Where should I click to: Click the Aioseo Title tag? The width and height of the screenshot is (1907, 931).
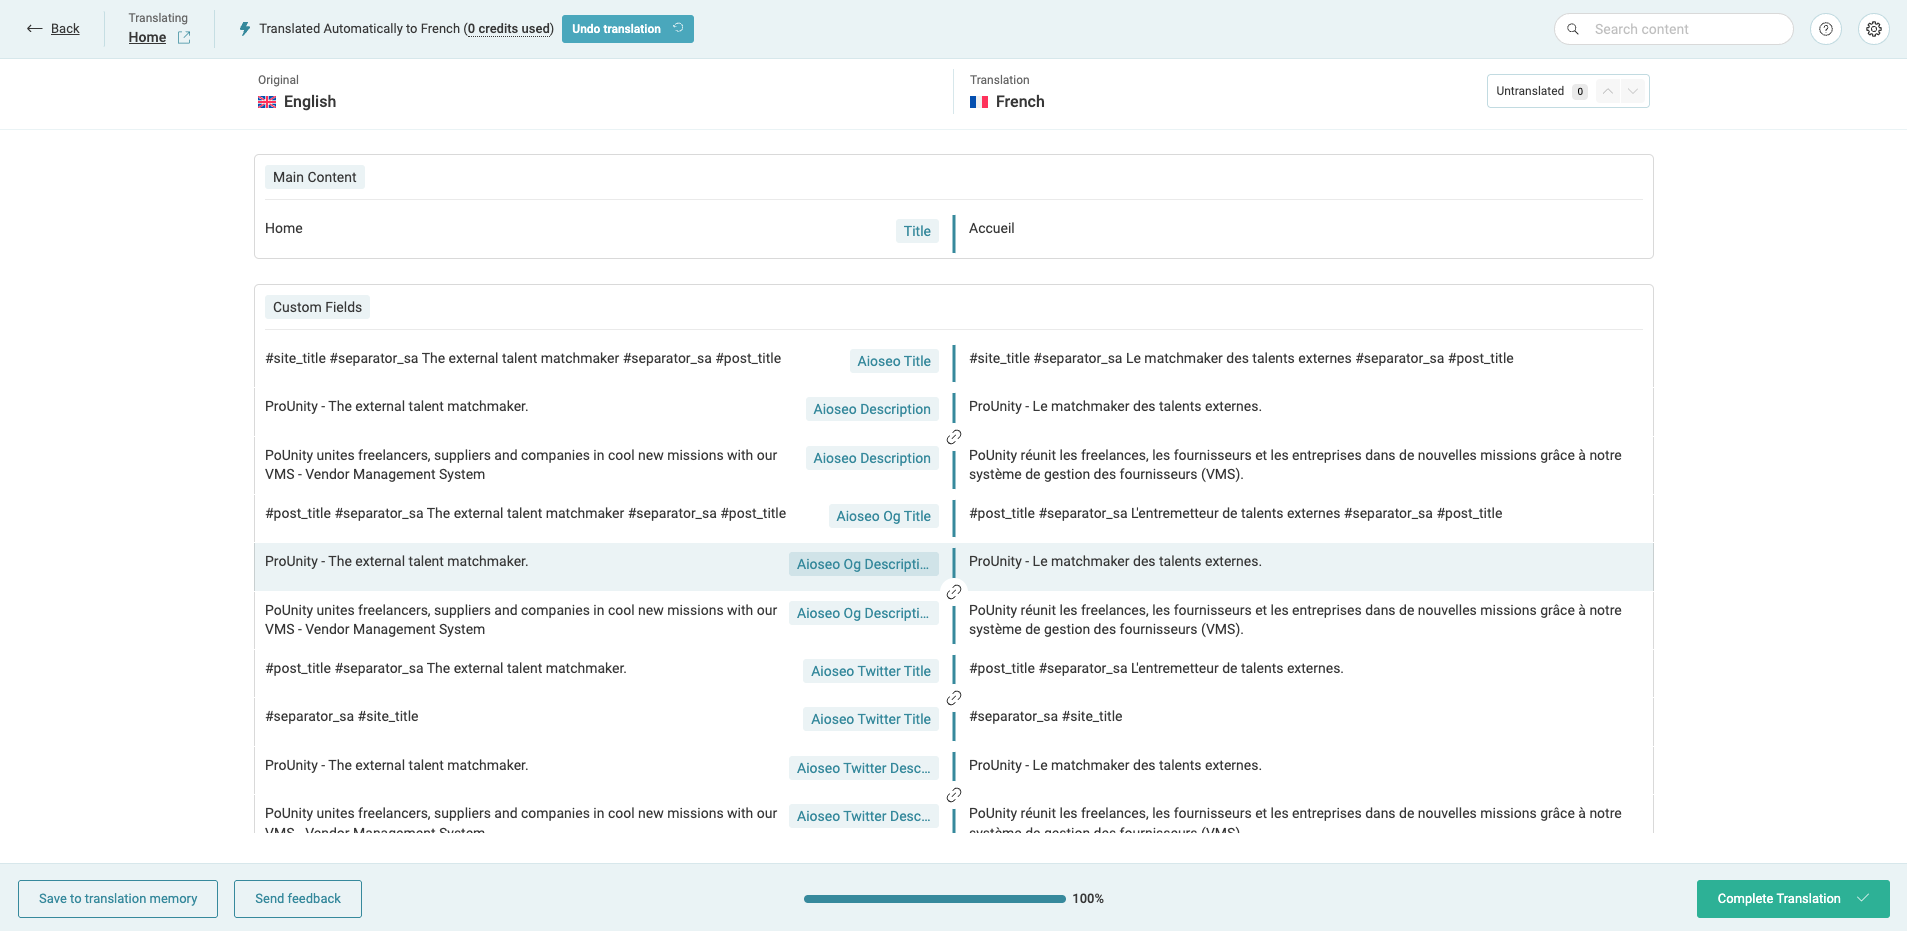tap(894, 361)
